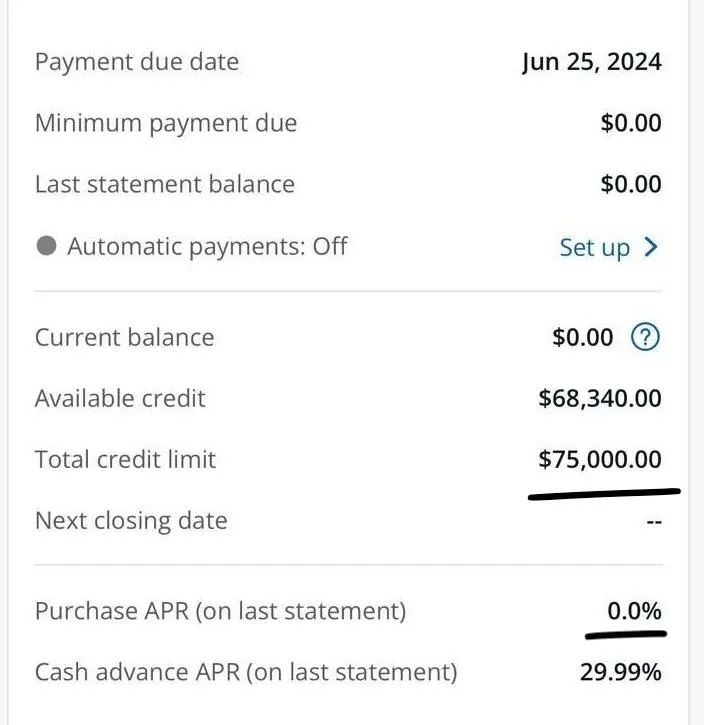Click the Payment due date label
Image resolution: width=704 pixels, height=725 pixels.
[137, 62]
